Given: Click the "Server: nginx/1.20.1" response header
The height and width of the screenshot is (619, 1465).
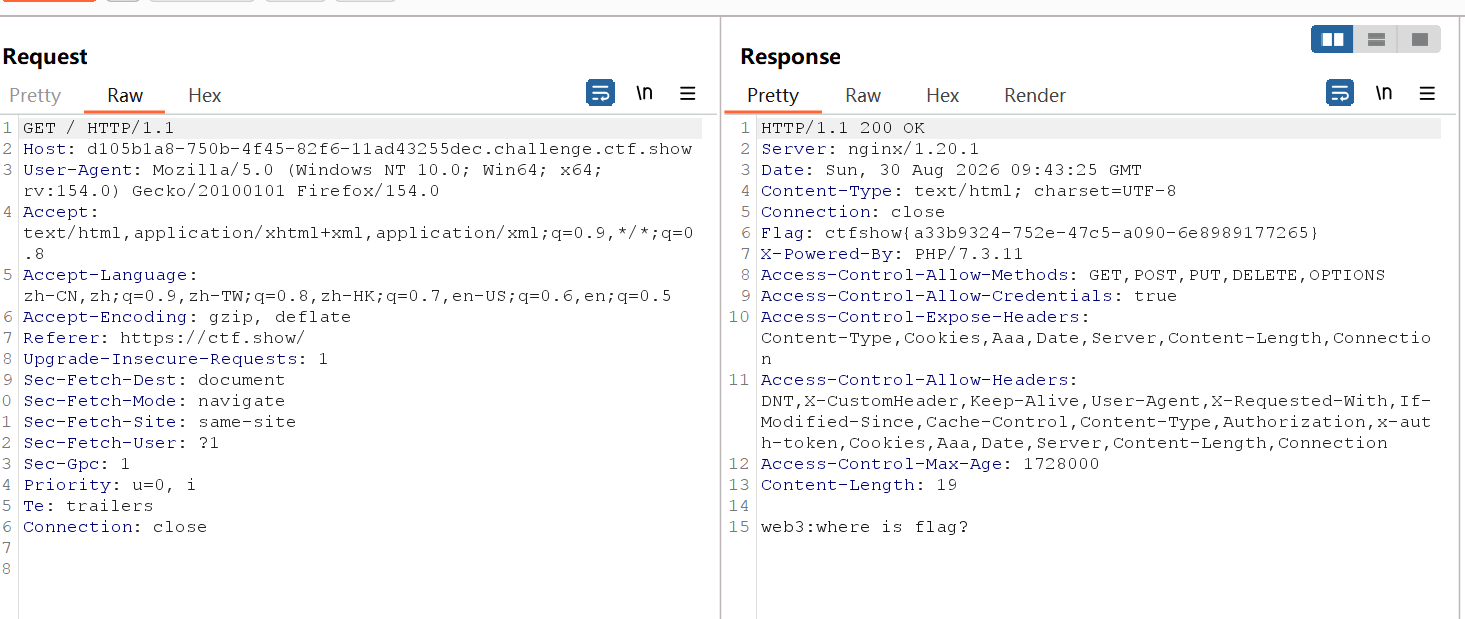Looking at the screenshot, I should (x=870, y=149).
